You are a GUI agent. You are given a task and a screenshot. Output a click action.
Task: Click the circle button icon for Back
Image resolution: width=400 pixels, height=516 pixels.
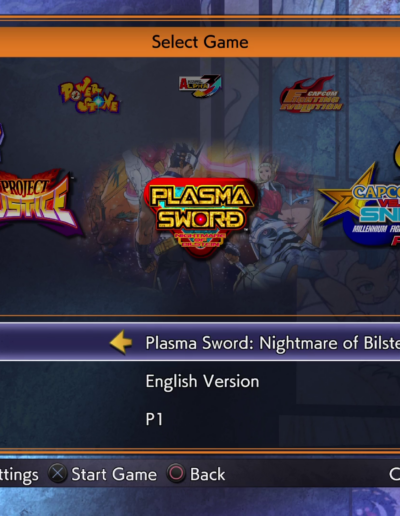click(x=176, y=474)
